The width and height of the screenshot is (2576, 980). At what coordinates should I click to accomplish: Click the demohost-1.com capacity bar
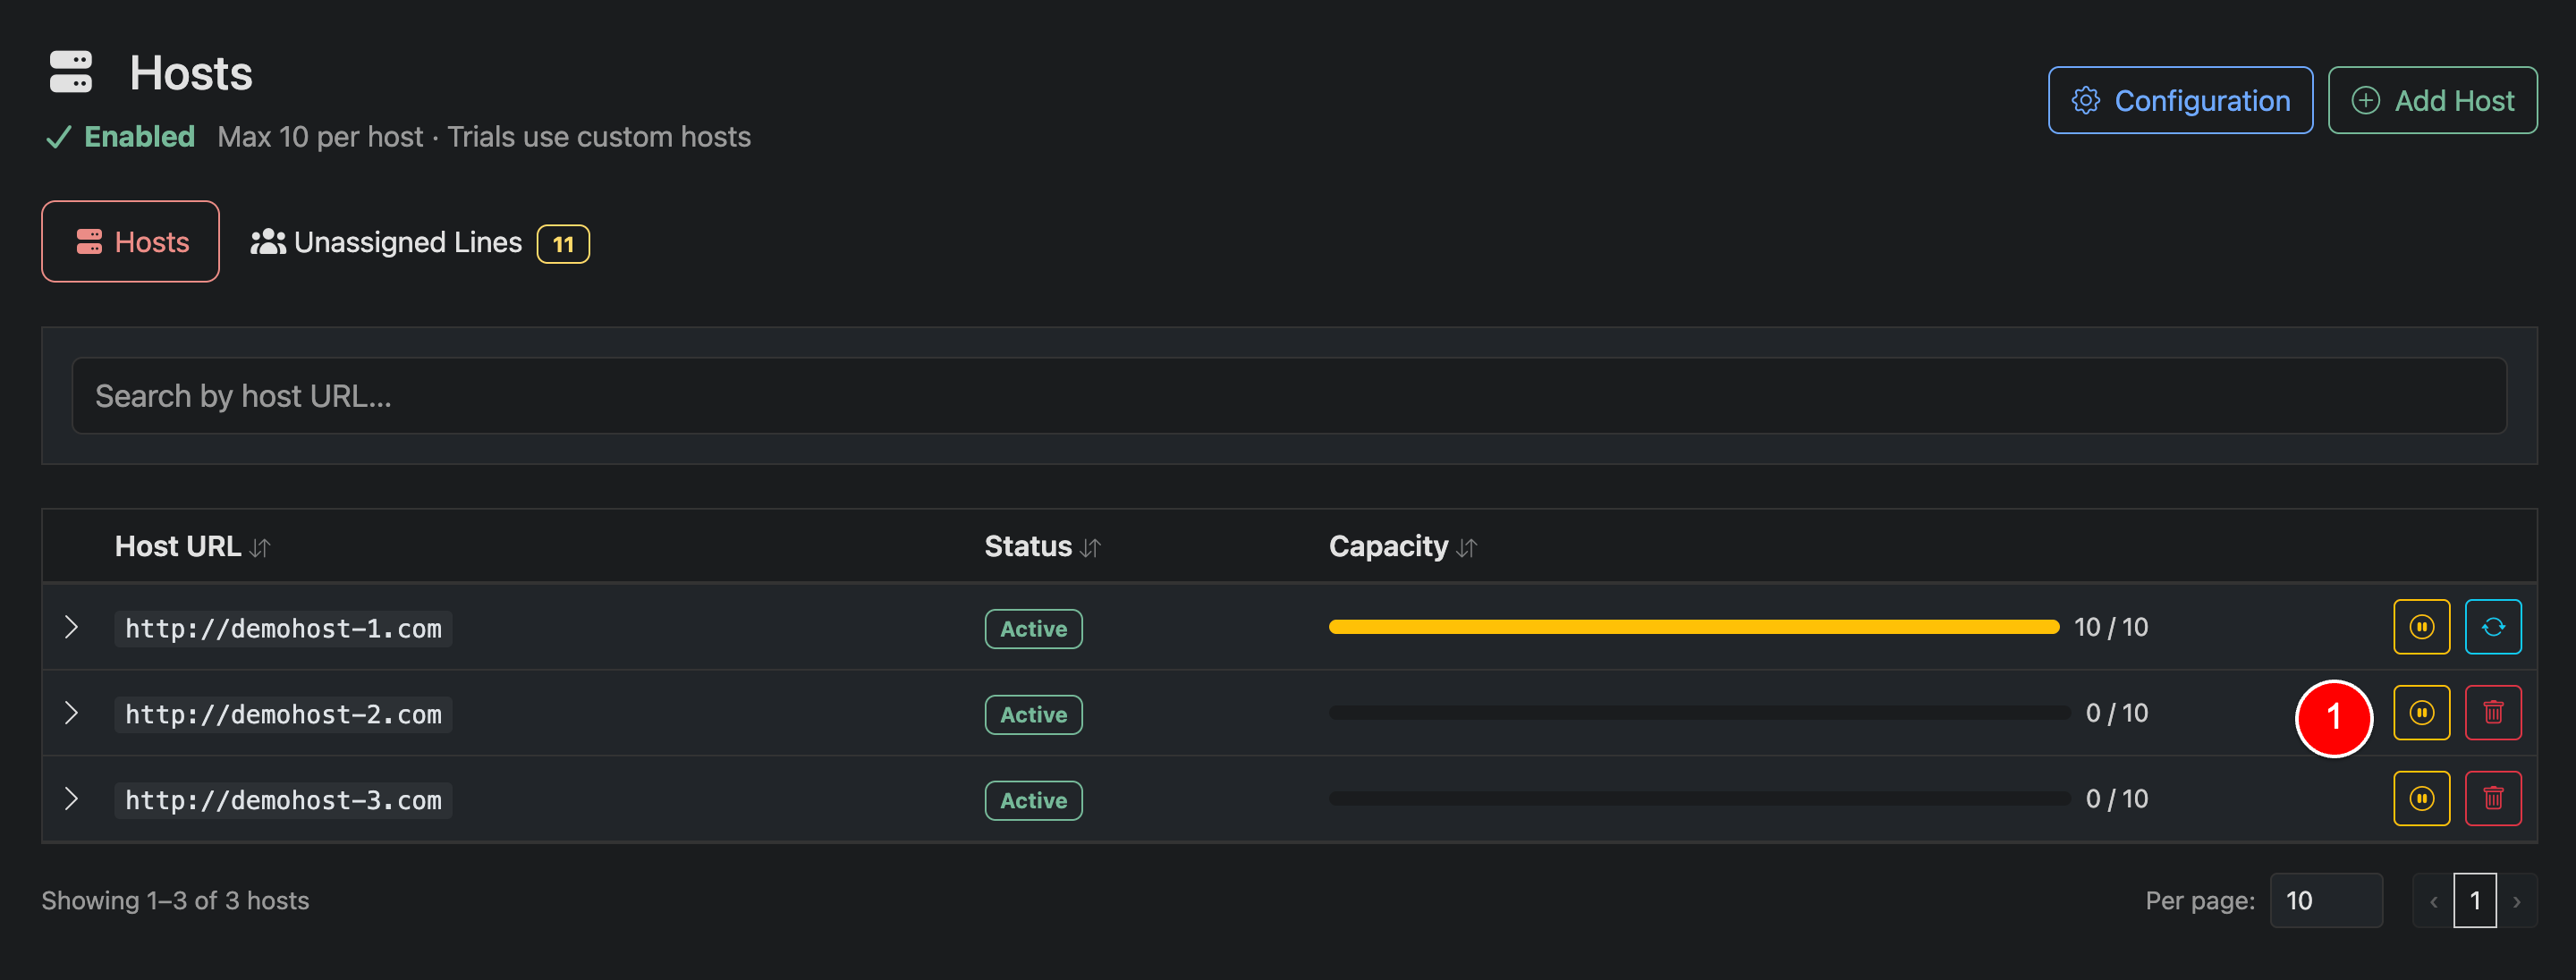pyautogui.click(x=1694, y=627)
